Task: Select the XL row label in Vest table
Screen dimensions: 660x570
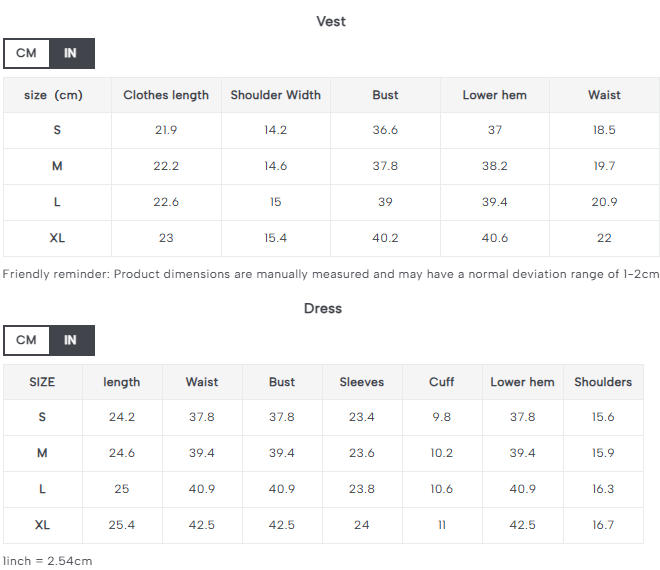Action: pyautogui.click(x=57, y=238)
